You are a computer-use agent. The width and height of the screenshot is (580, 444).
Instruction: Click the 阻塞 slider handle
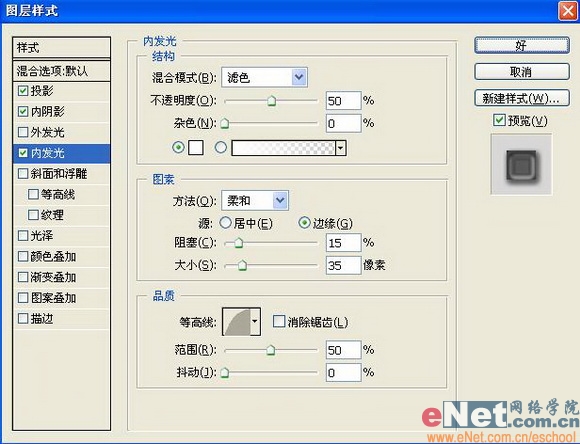[239, 243]
